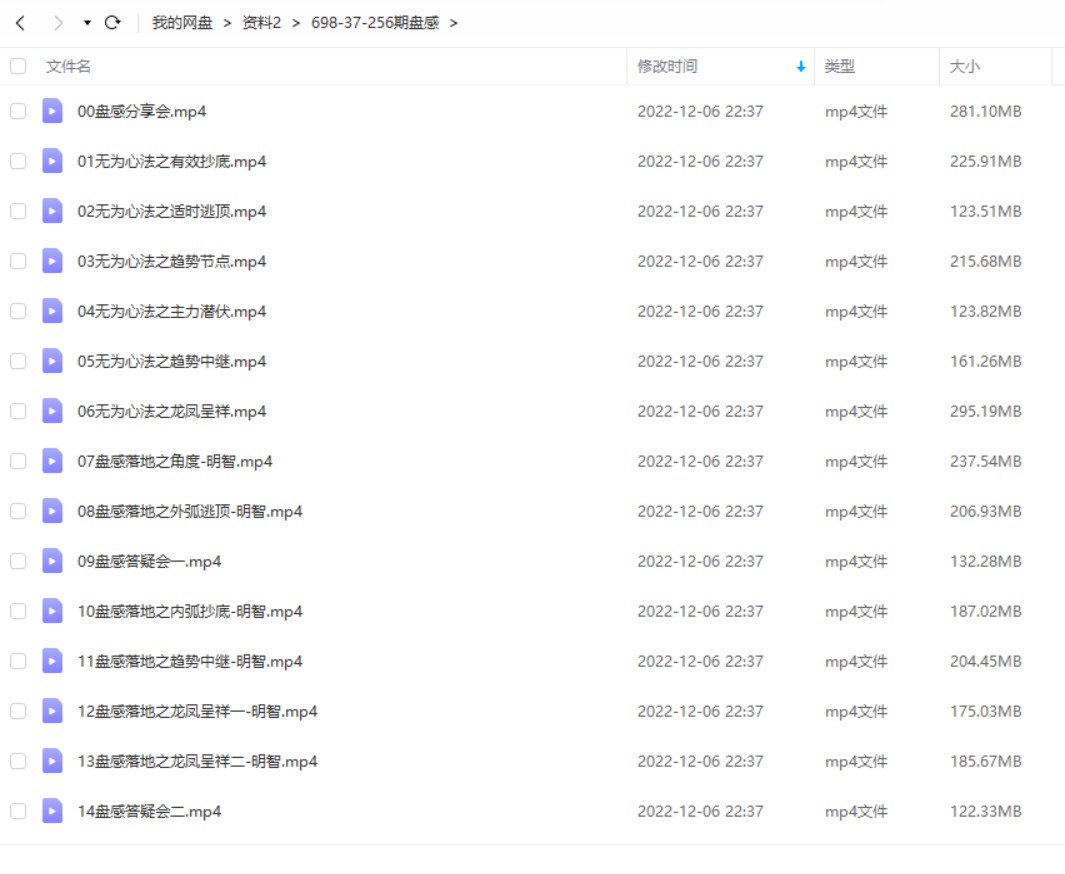Select file name 14盘感答疑会二.mp4

coord(149,812)
